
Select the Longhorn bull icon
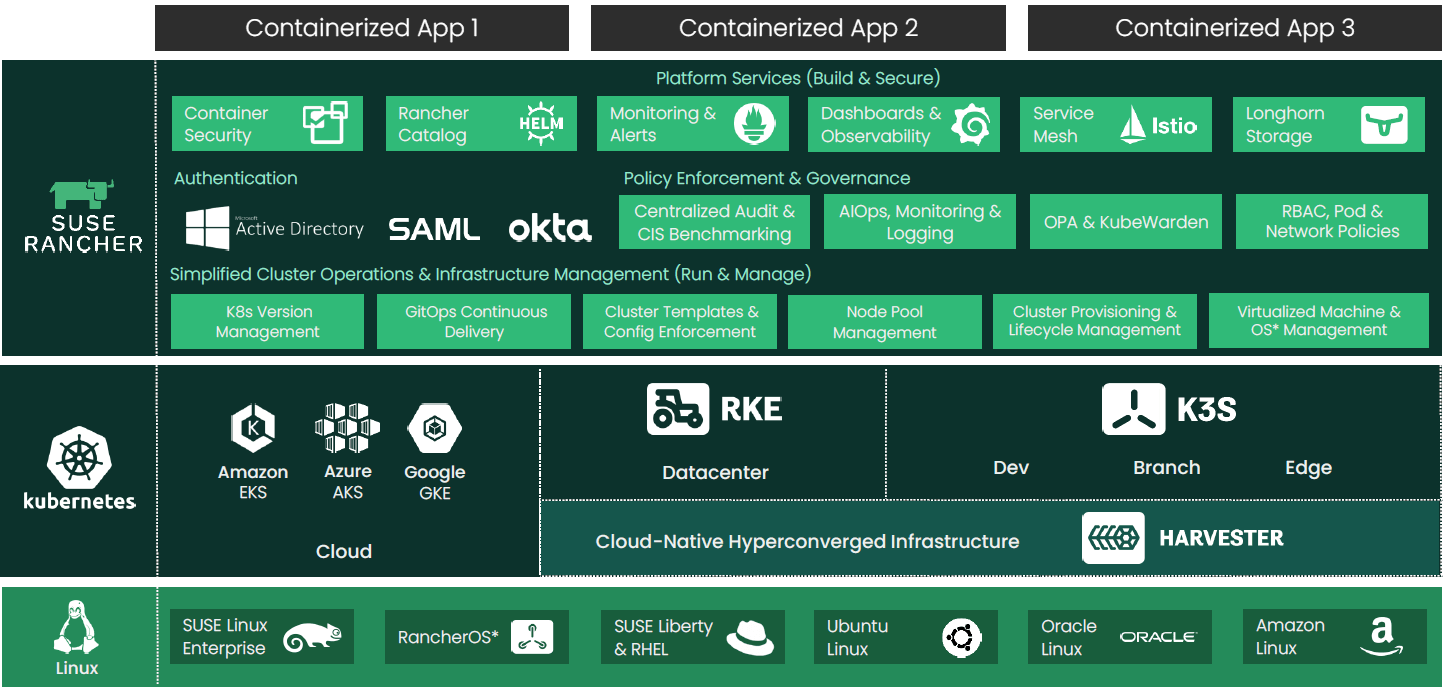(x=1384, y=125)
